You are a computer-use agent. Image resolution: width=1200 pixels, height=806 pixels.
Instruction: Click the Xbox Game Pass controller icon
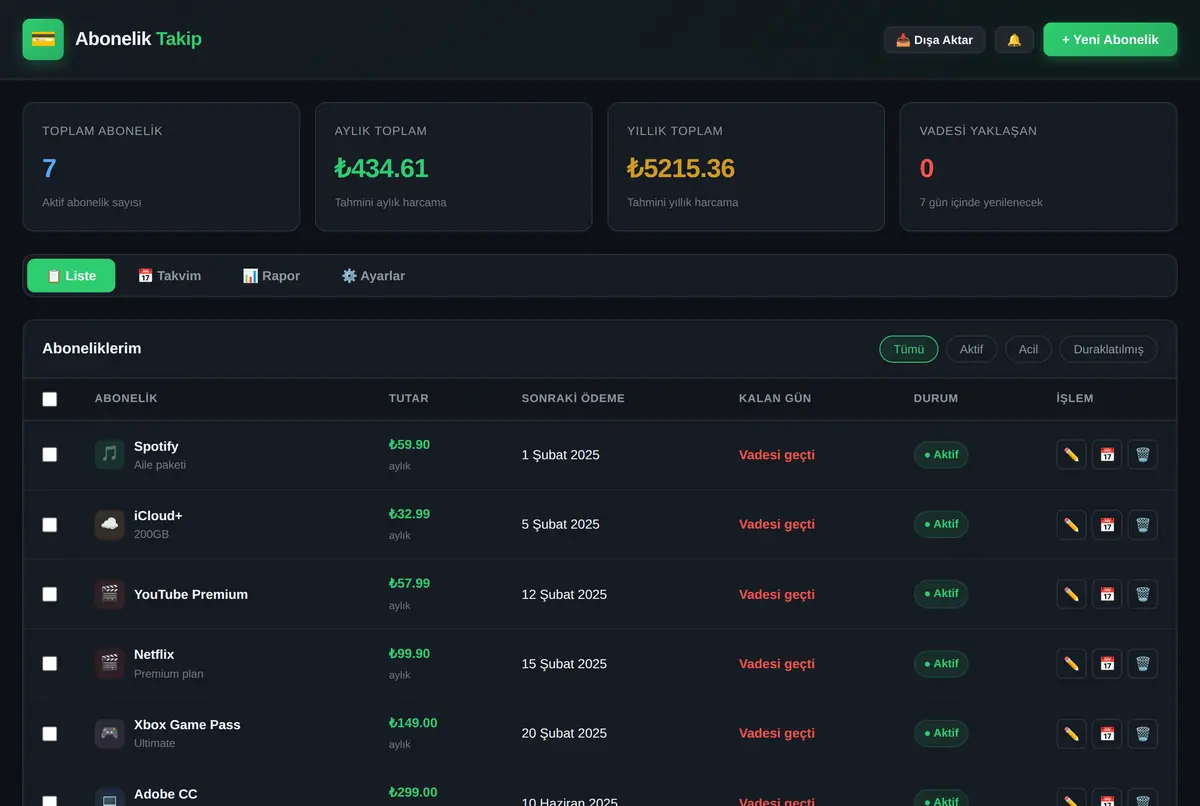point(110,734)
